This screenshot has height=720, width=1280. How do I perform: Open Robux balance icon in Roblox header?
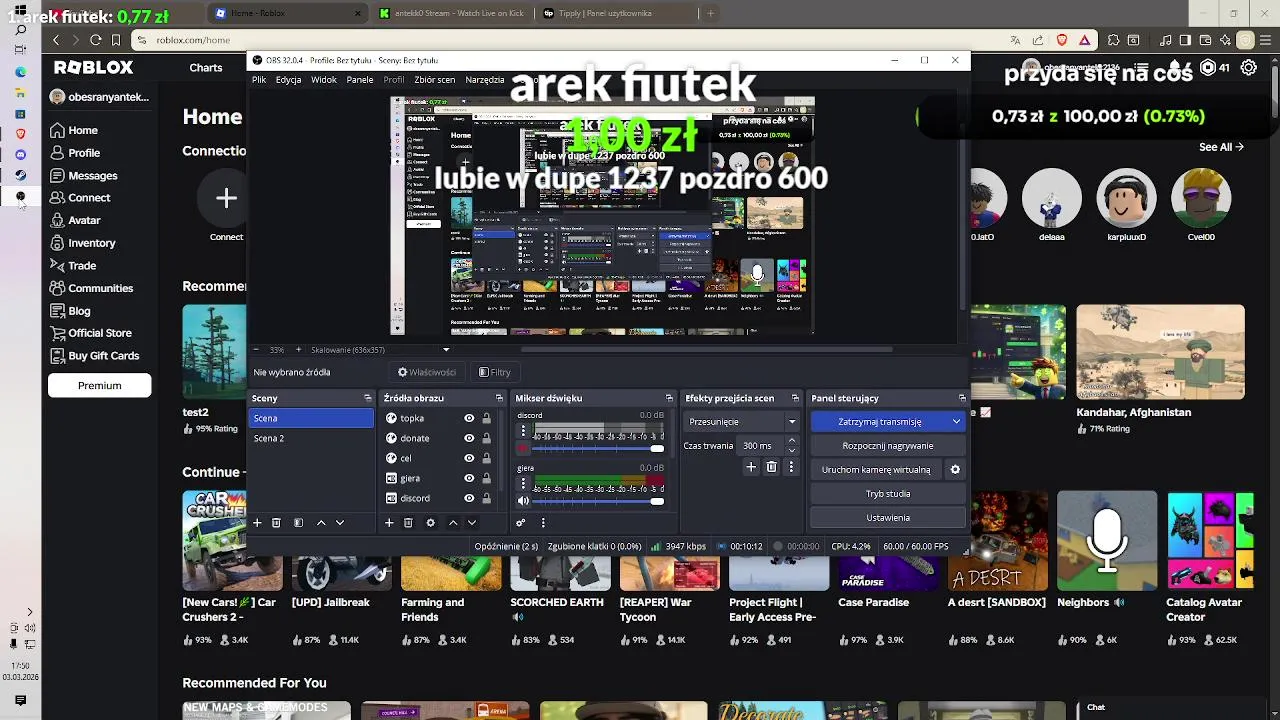[x=1208, y=68]
